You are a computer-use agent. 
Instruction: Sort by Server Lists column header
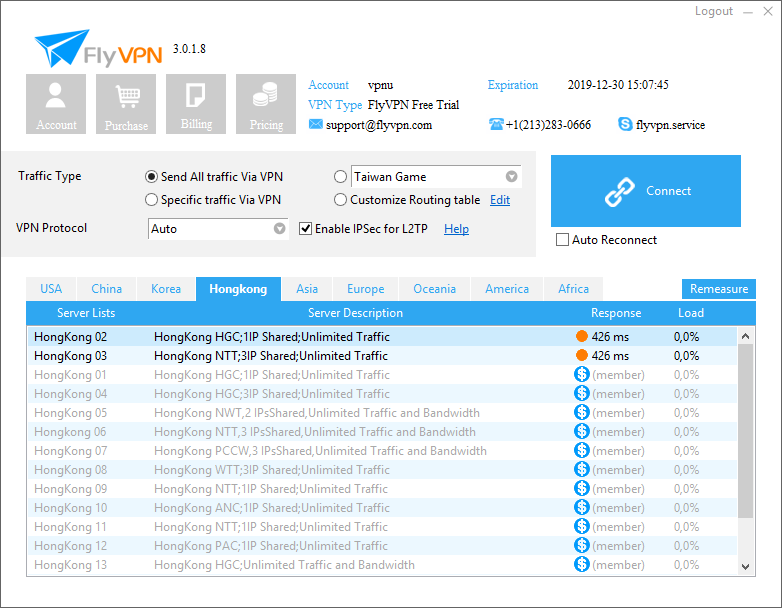tap(86, 313)
